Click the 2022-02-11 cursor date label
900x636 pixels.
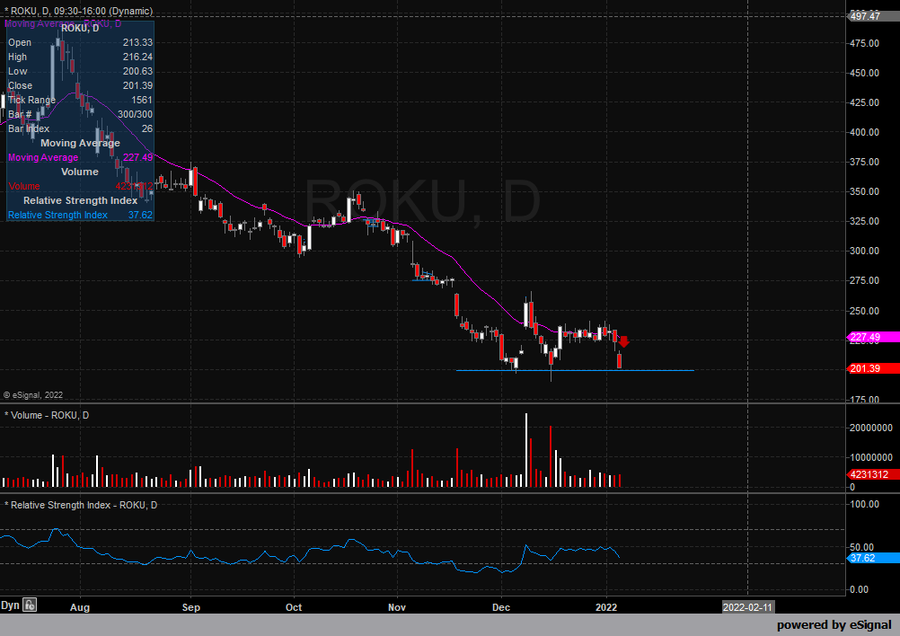[x=747, y=607]
